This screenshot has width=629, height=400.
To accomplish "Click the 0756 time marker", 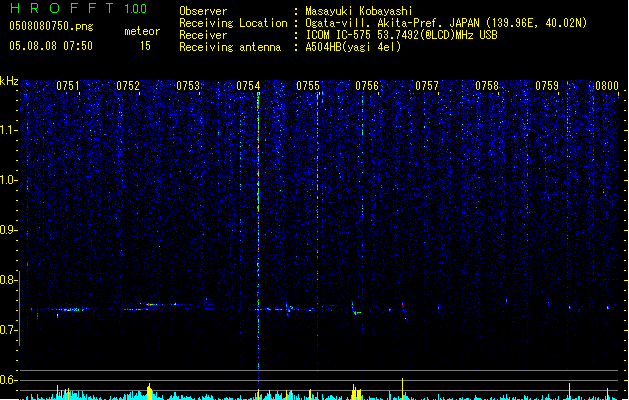I will [x=367, y=86].
